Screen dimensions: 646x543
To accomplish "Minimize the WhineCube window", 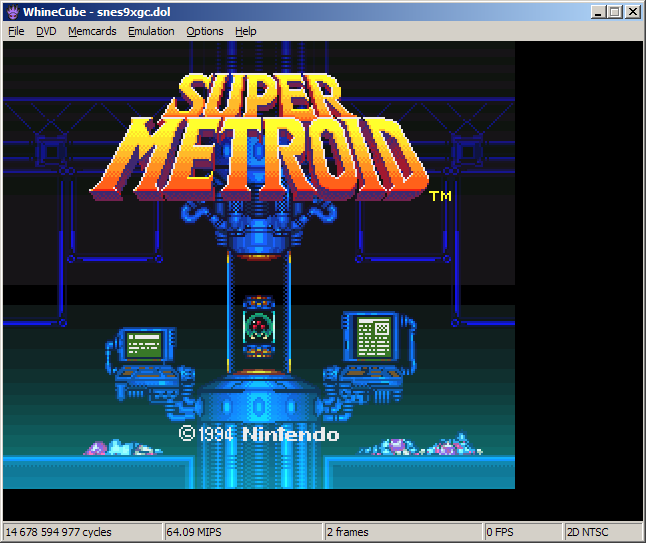I will tap(598, 12).
